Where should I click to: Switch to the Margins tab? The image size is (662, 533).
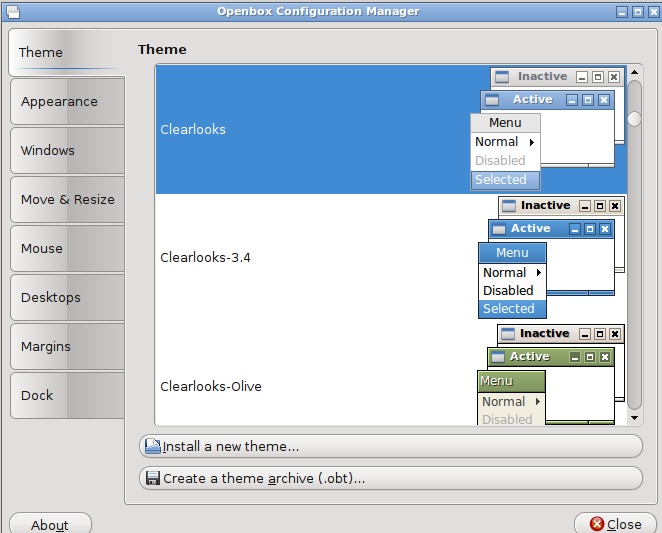coord(68,346)
